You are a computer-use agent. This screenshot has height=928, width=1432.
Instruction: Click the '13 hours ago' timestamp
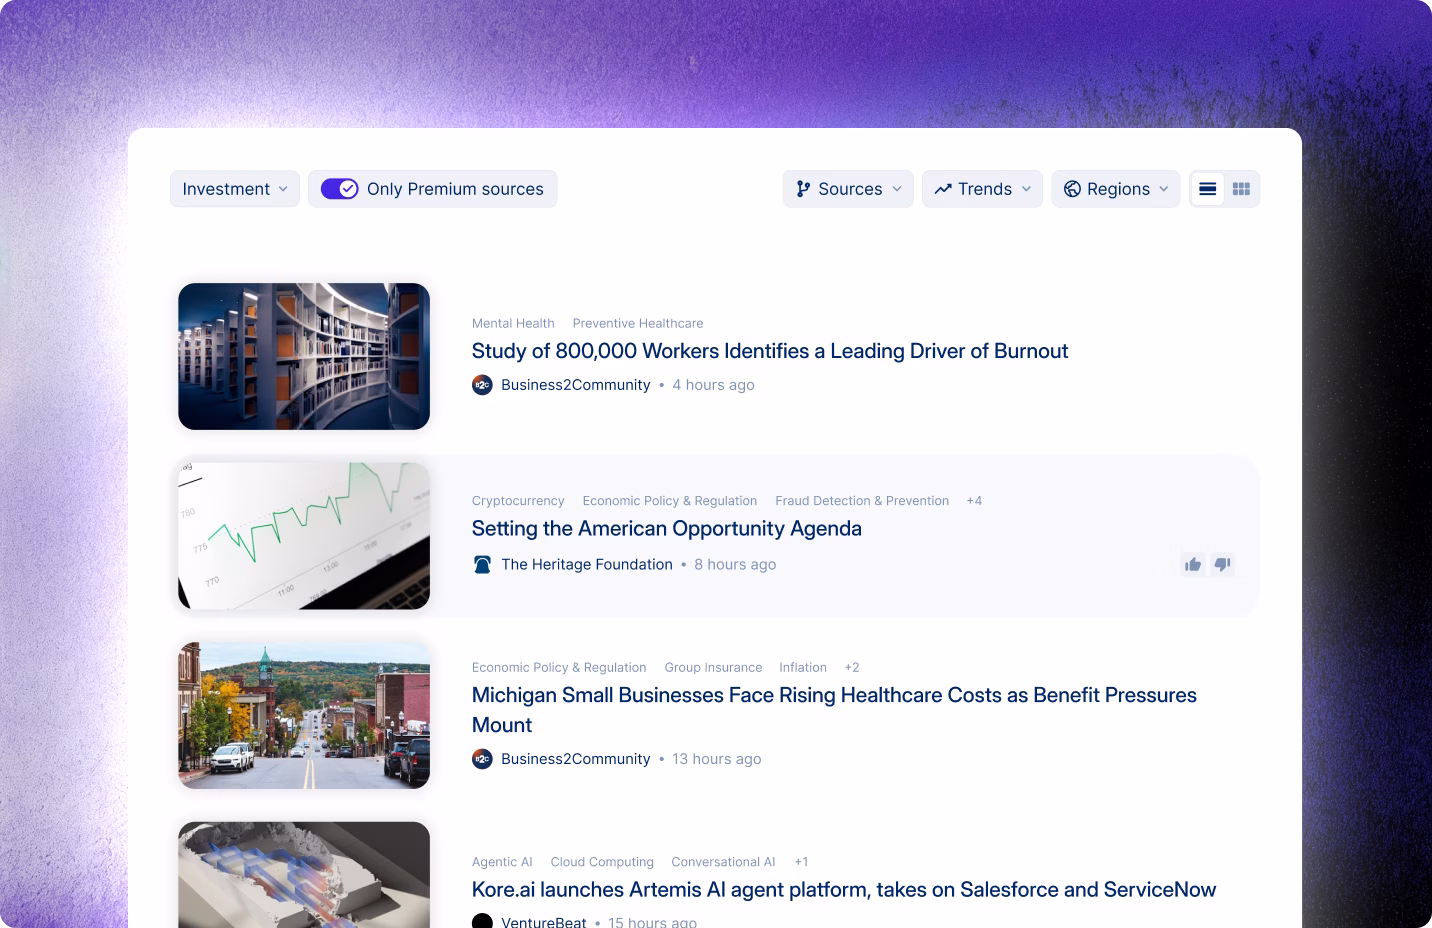(717, 759)
